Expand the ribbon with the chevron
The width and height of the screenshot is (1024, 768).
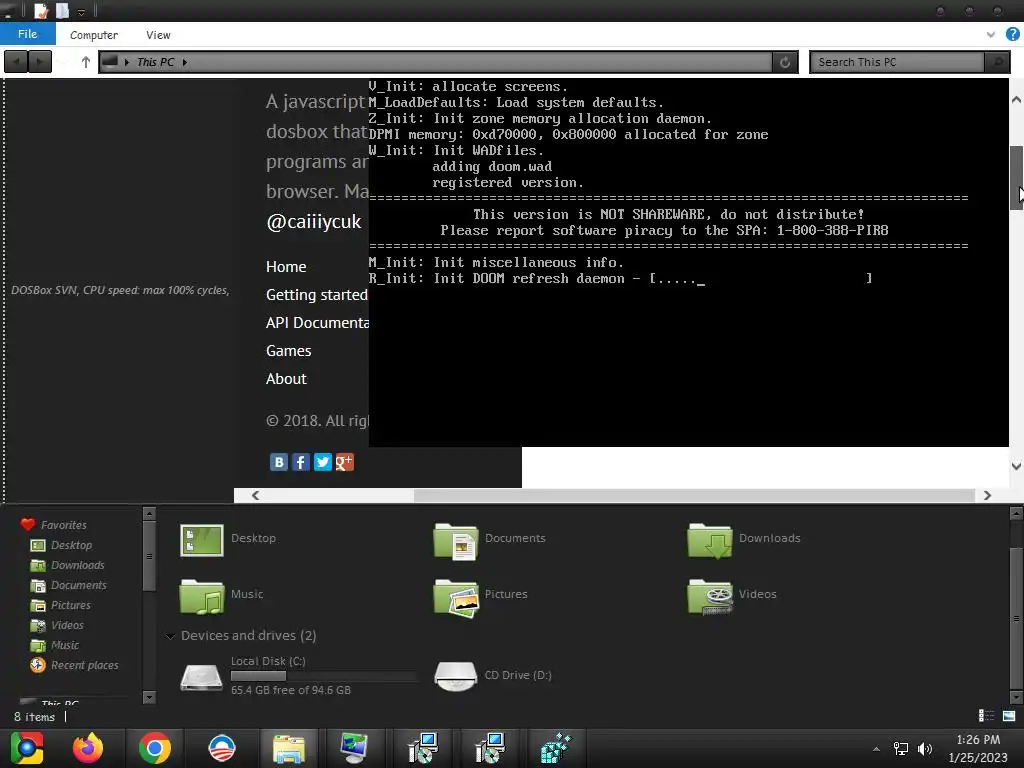pos(991,35)
